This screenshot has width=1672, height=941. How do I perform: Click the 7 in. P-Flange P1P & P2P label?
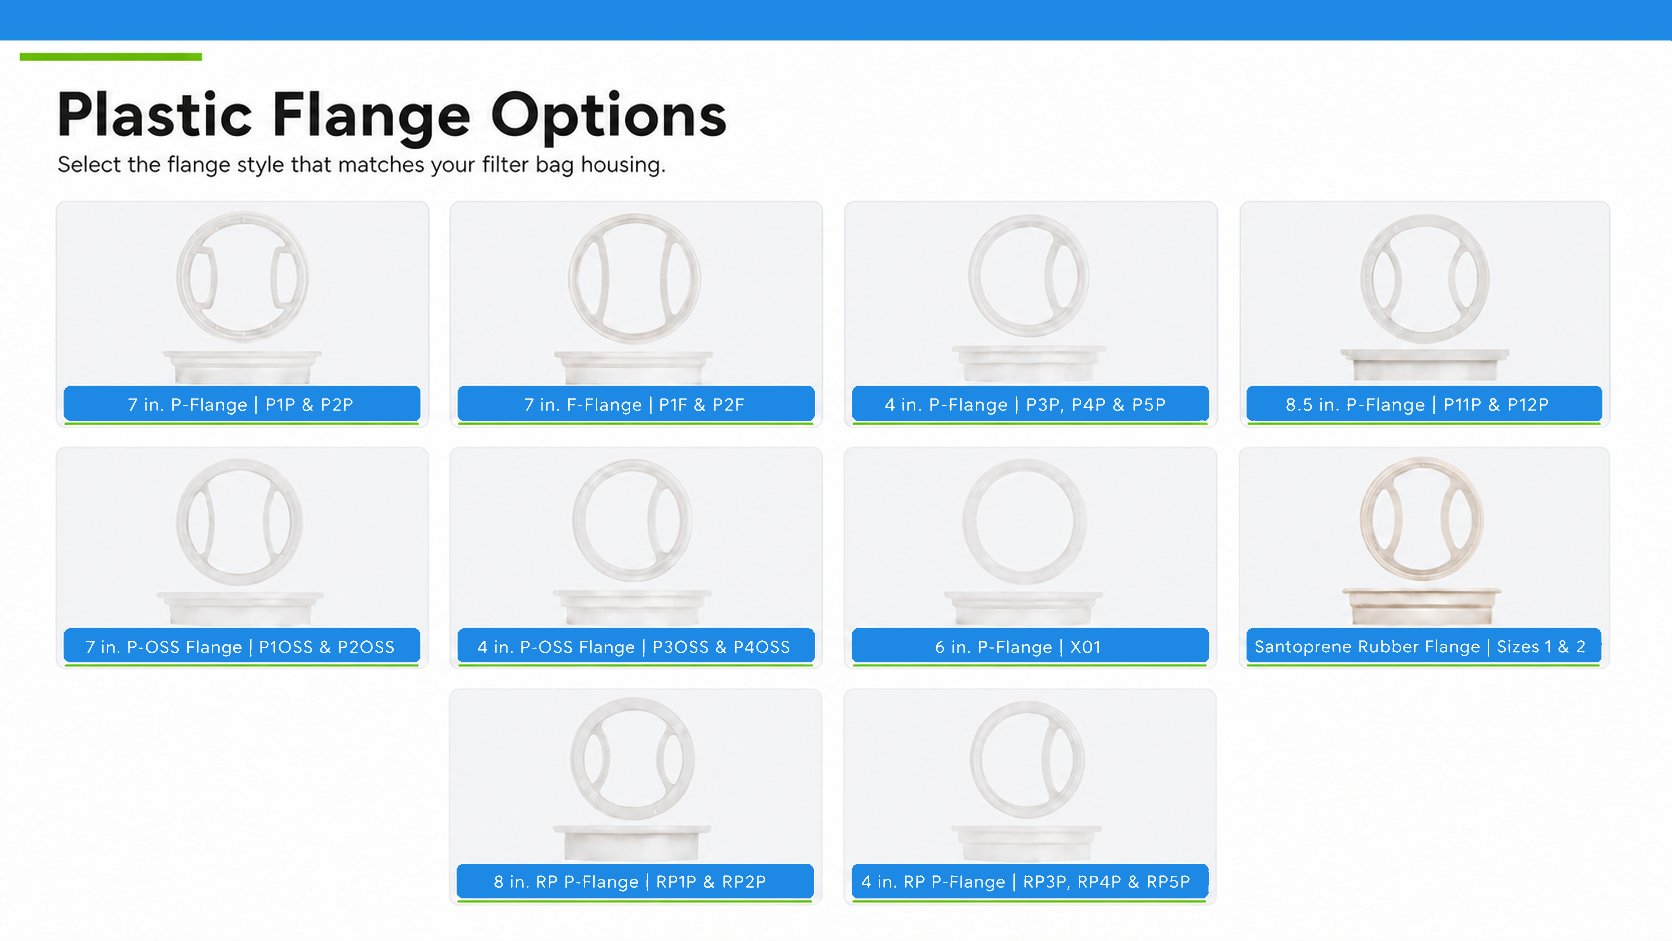click(242, 404)
